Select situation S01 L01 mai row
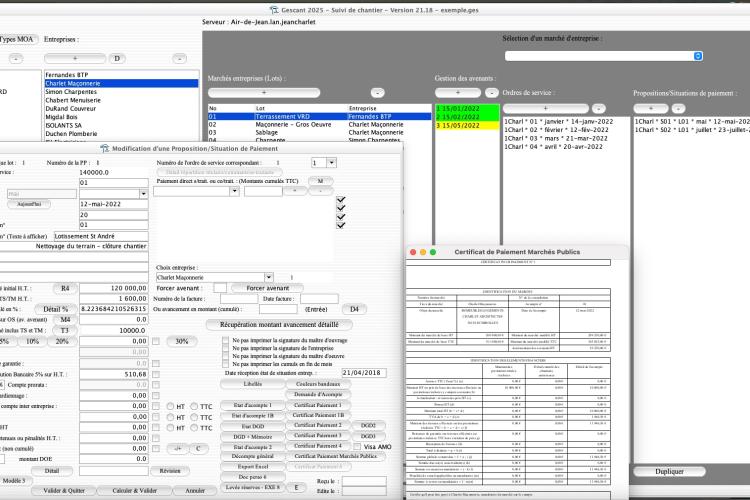 pos(692,122)
